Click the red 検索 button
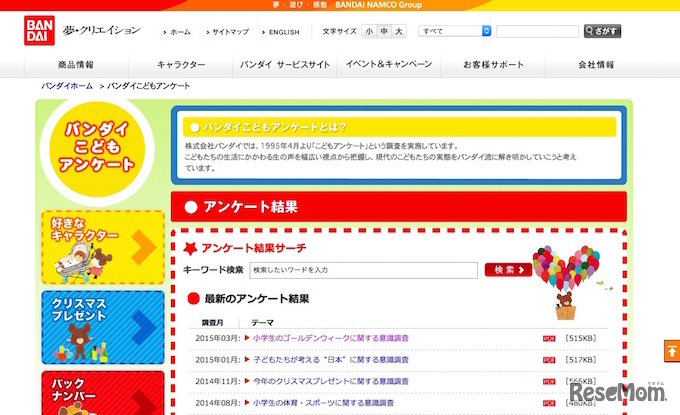Screen dimensions: 680x415 pos(508,270)
